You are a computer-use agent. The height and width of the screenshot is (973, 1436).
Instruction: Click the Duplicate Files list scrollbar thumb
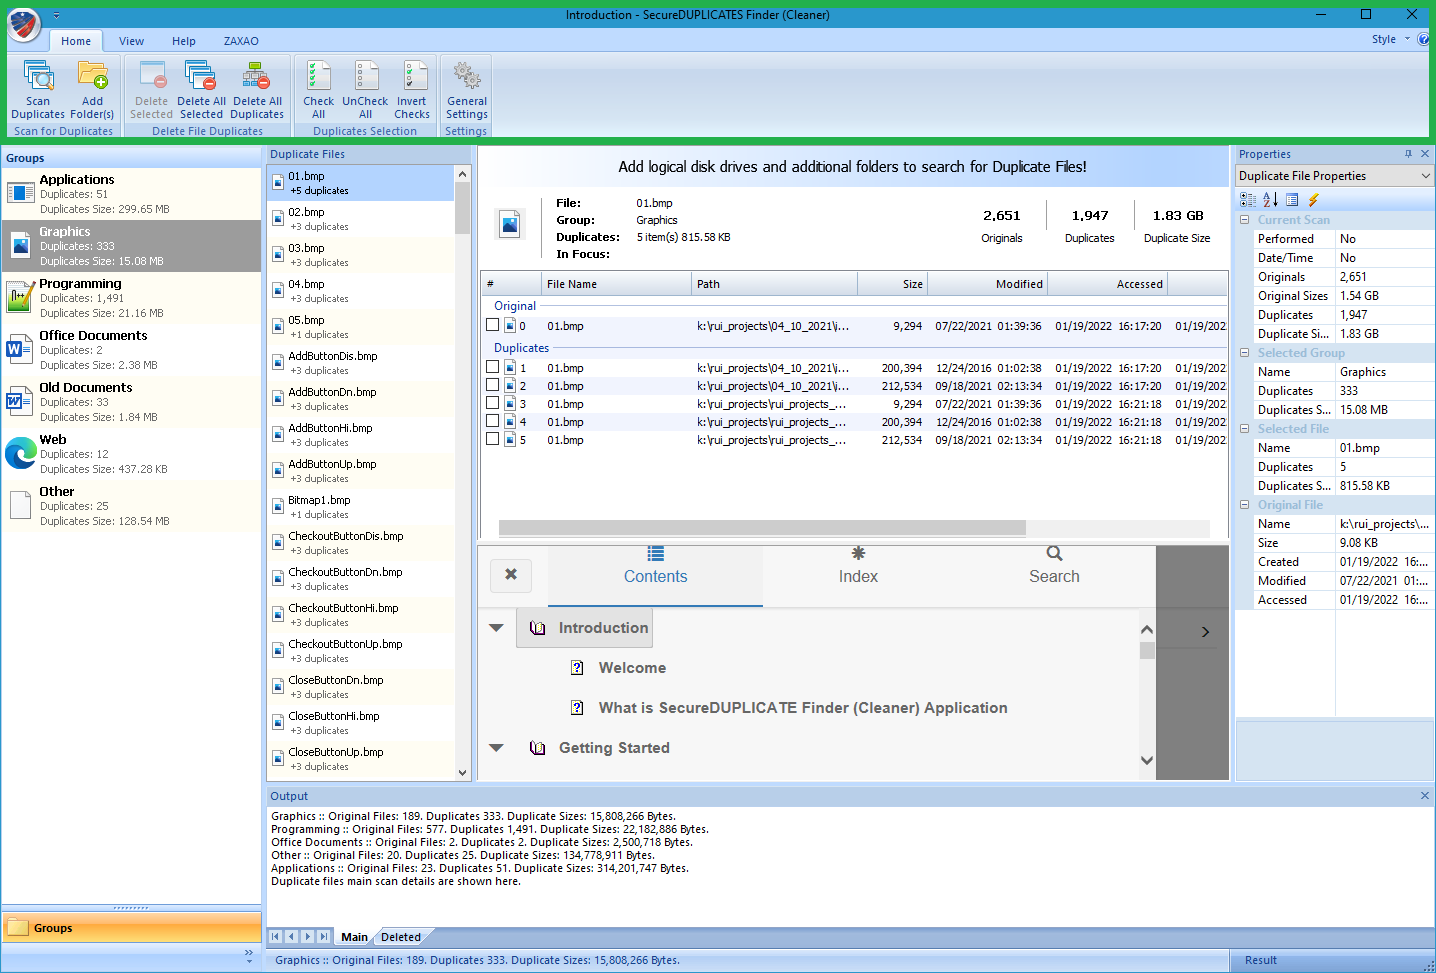point(462,208)
